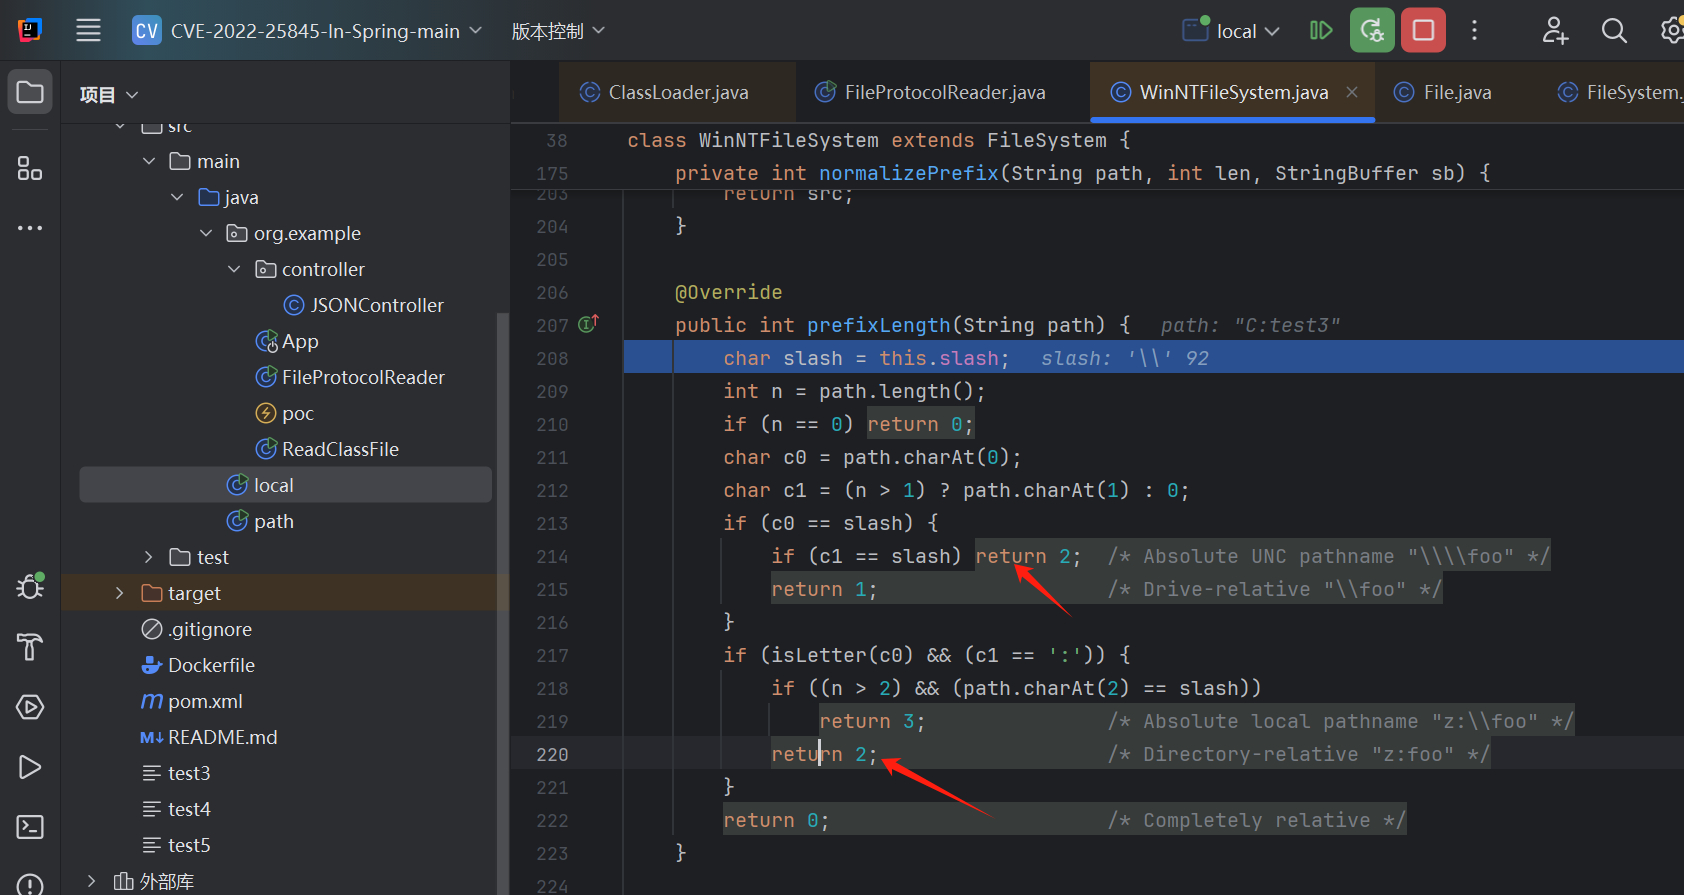
Task: Open the local run configuration dropdown
Action: [x=1231, y=31]
